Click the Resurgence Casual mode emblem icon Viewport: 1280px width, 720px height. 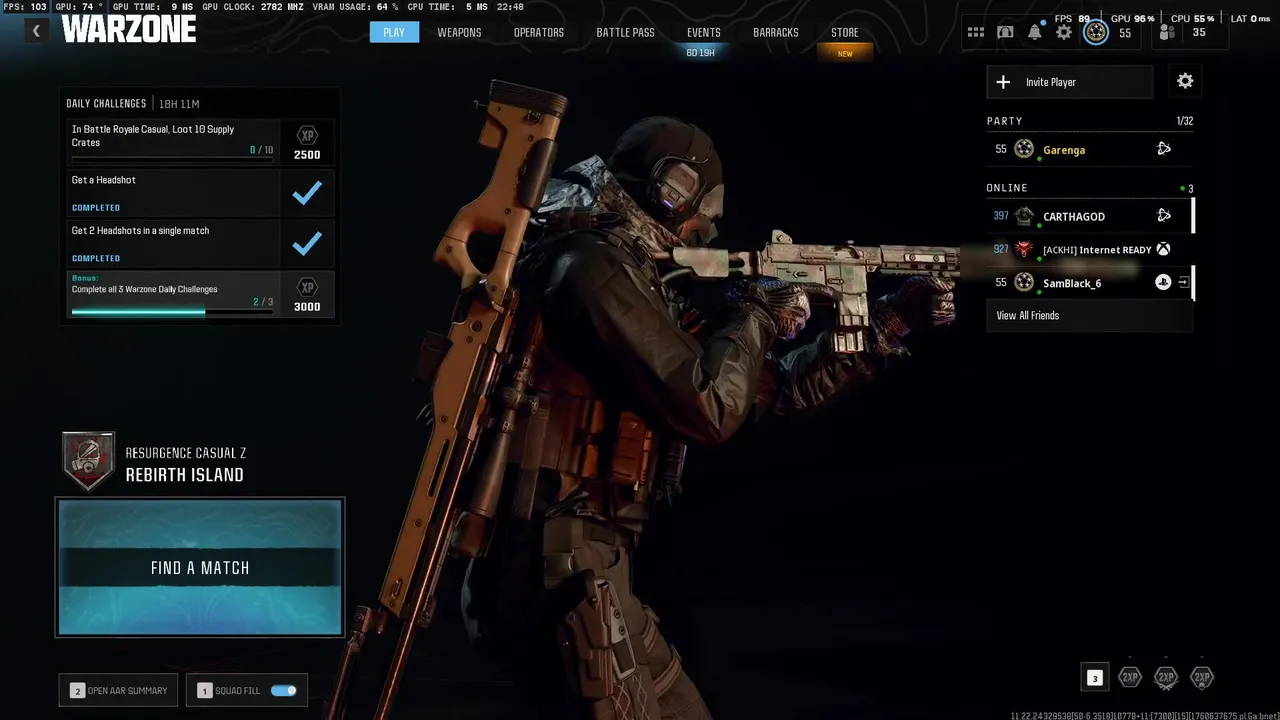tap(88, 461)
